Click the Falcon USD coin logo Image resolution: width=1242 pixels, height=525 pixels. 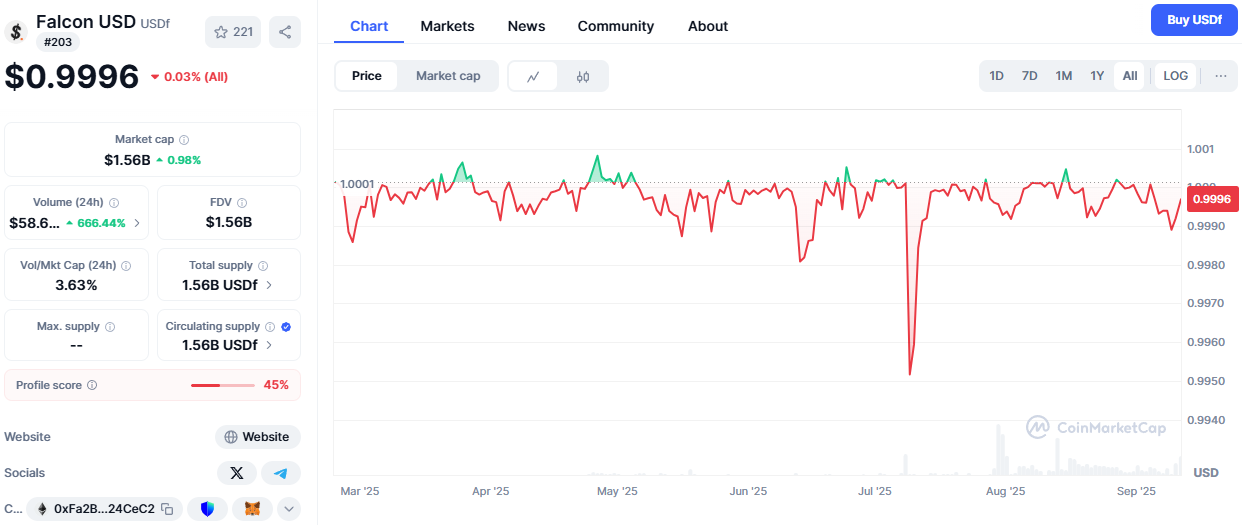[15, 32]
